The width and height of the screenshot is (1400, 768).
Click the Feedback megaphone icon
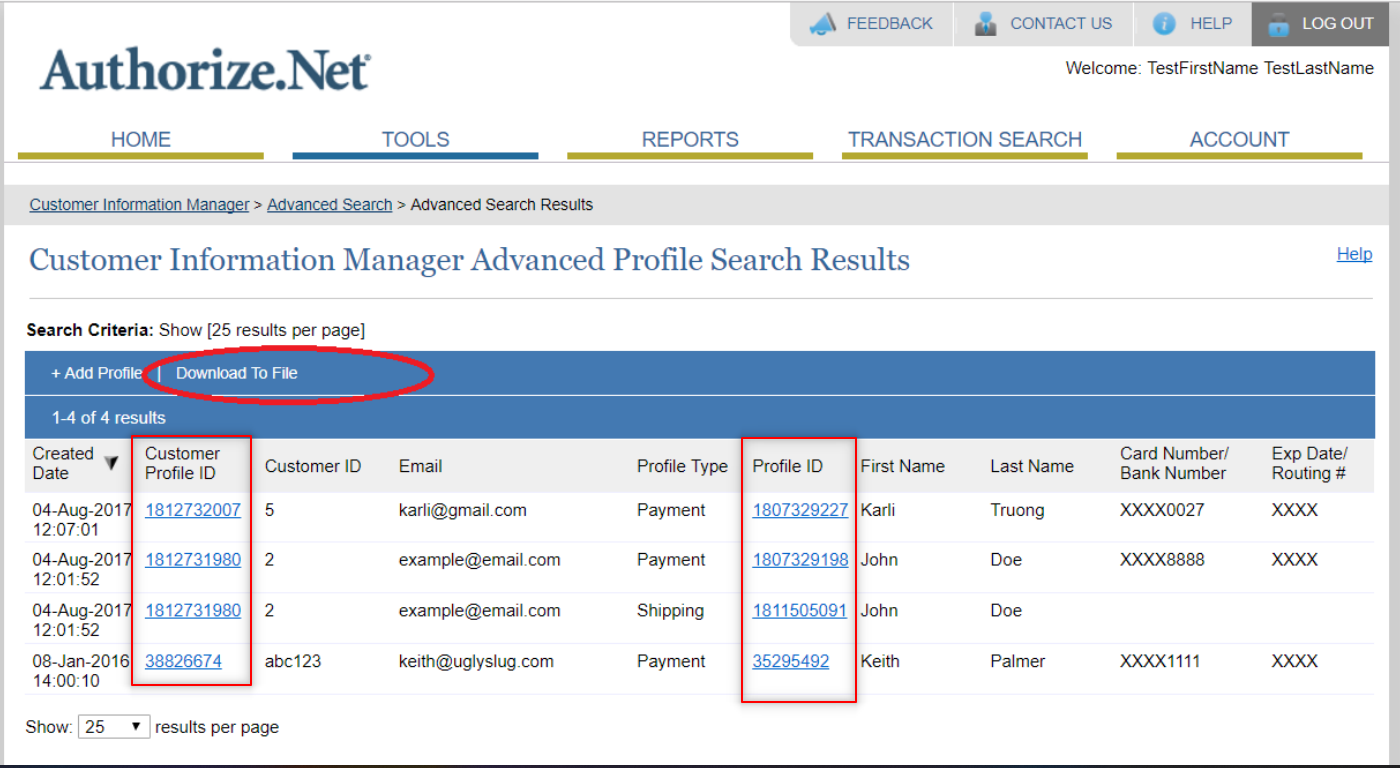tap(822, 24)
